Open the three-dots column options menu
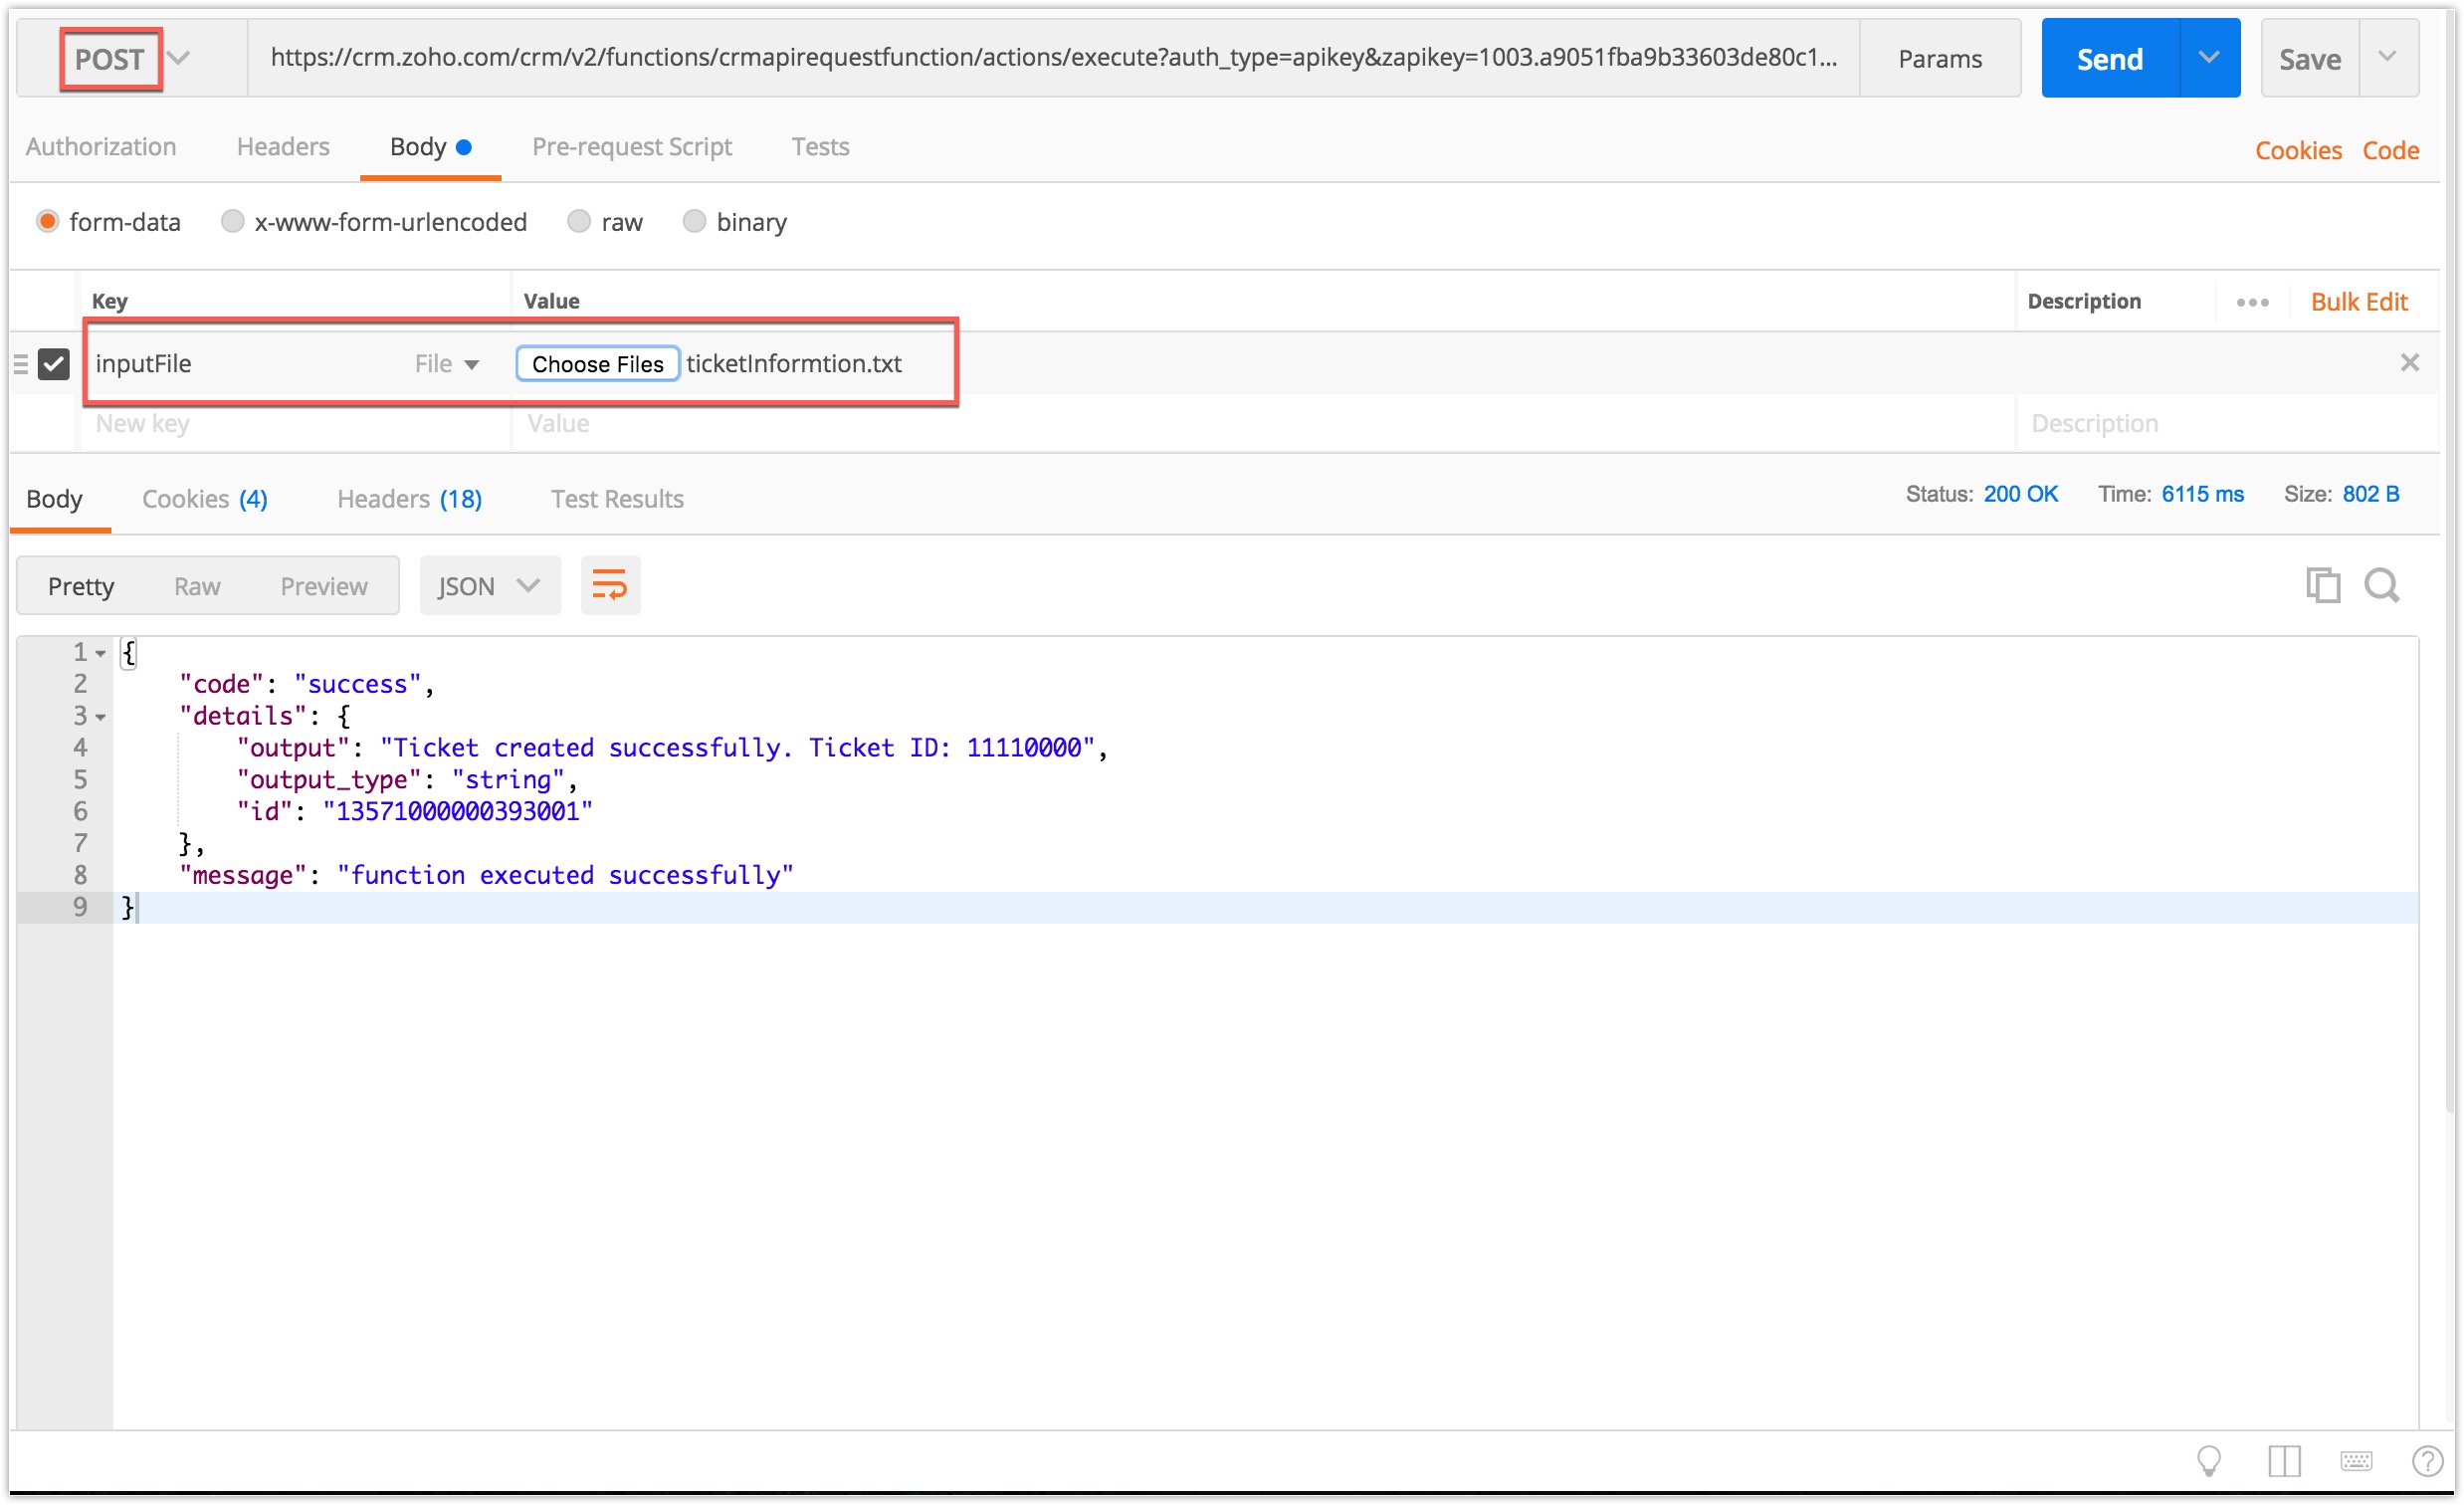This screenshot has width=2464, height=1505. click(x=2252, y=302)
